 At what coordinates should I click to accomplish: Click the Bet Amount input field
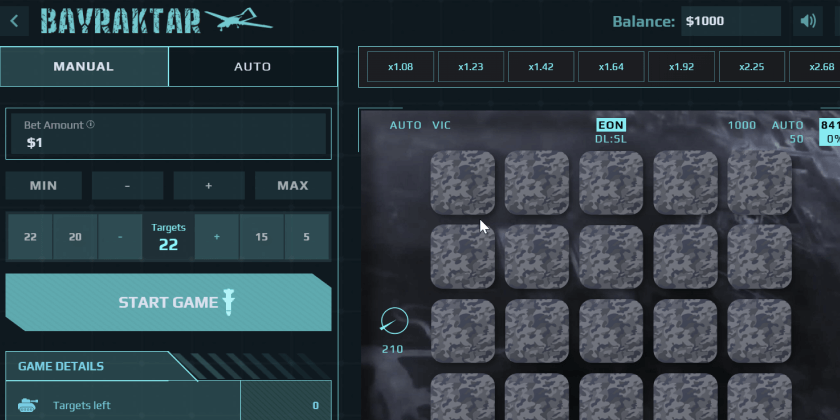coord(168,143)
